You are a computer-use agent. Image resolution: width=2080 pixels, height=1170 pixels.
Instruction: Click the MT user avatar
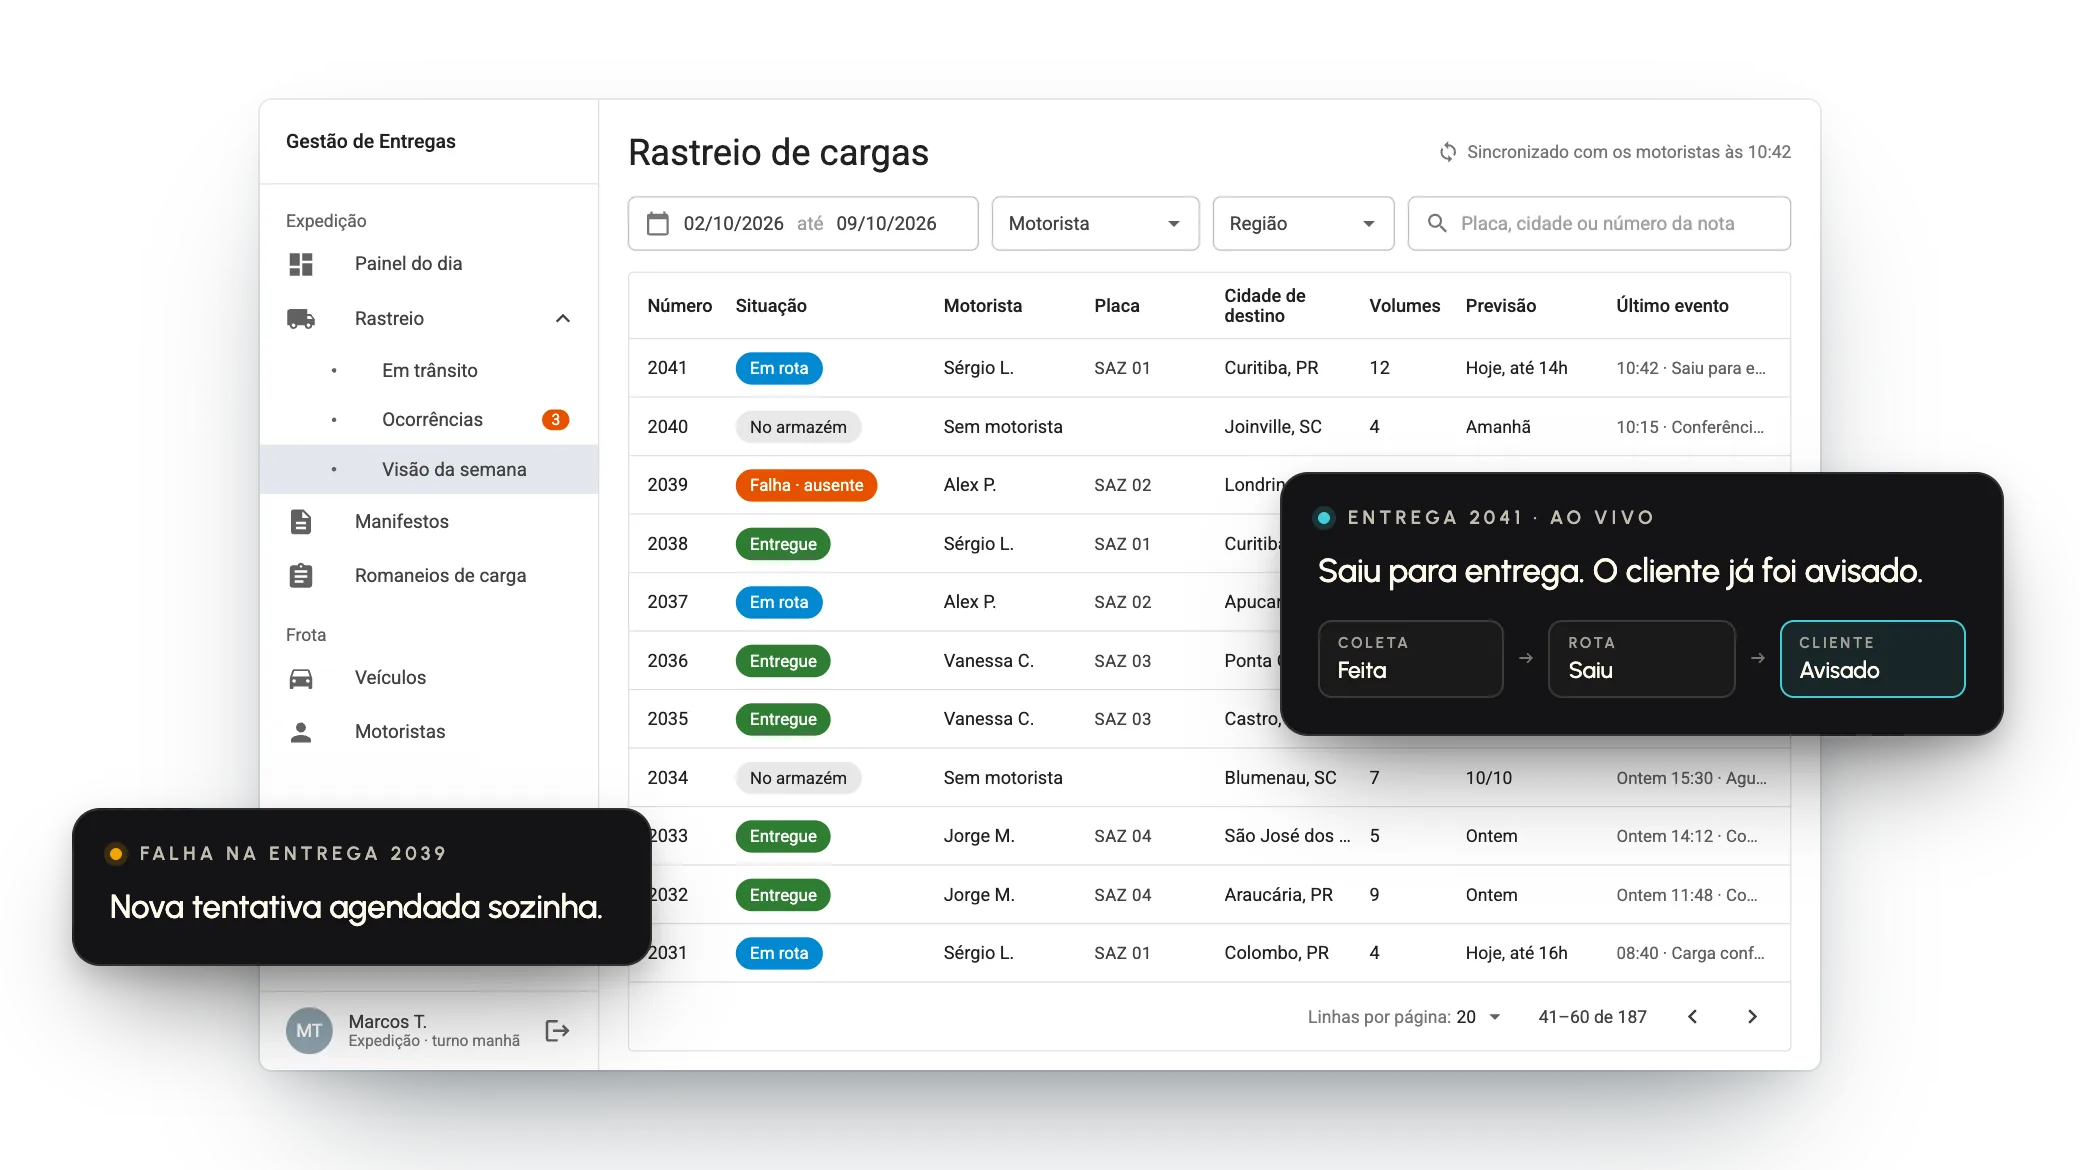(x=309, y=1031)
